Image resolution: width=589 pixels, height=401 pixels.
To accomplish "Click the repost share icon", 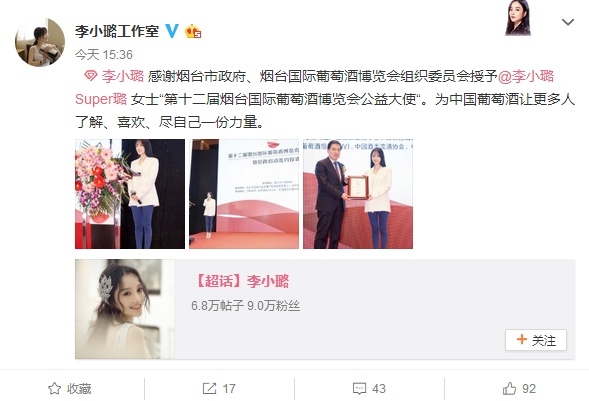I will click(x=209, y=388).
